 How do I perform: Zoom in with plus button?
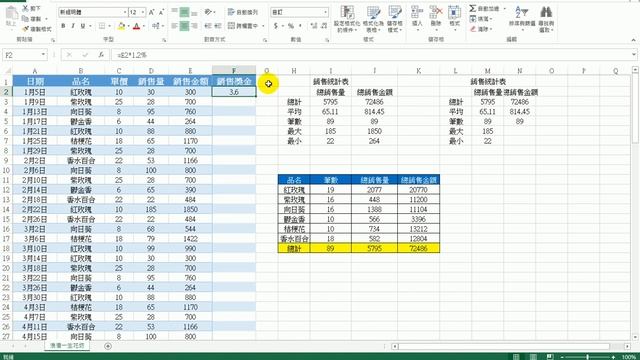(x=613, y=357)
